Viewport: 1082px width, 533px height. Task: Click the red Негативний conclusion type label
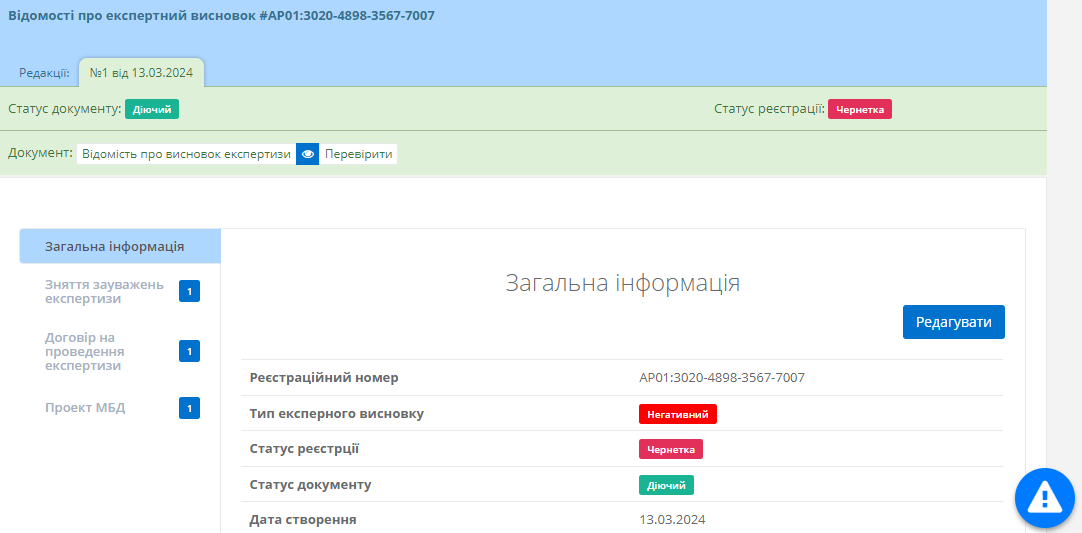point(677,414)
